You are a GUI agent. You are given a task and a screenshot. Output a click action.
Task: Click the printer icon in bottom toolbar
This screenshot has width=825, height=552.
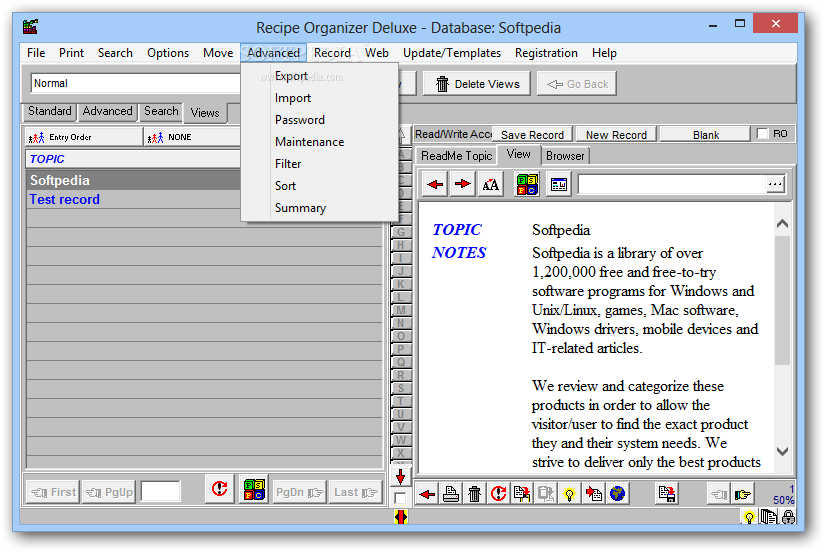coord(451,494)
